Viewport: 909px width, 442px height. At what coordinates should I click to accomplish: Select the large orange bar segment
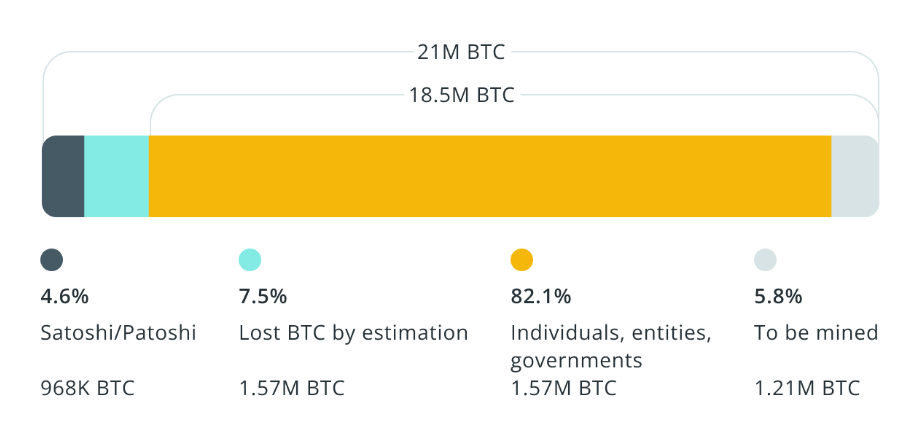[490, 176]
